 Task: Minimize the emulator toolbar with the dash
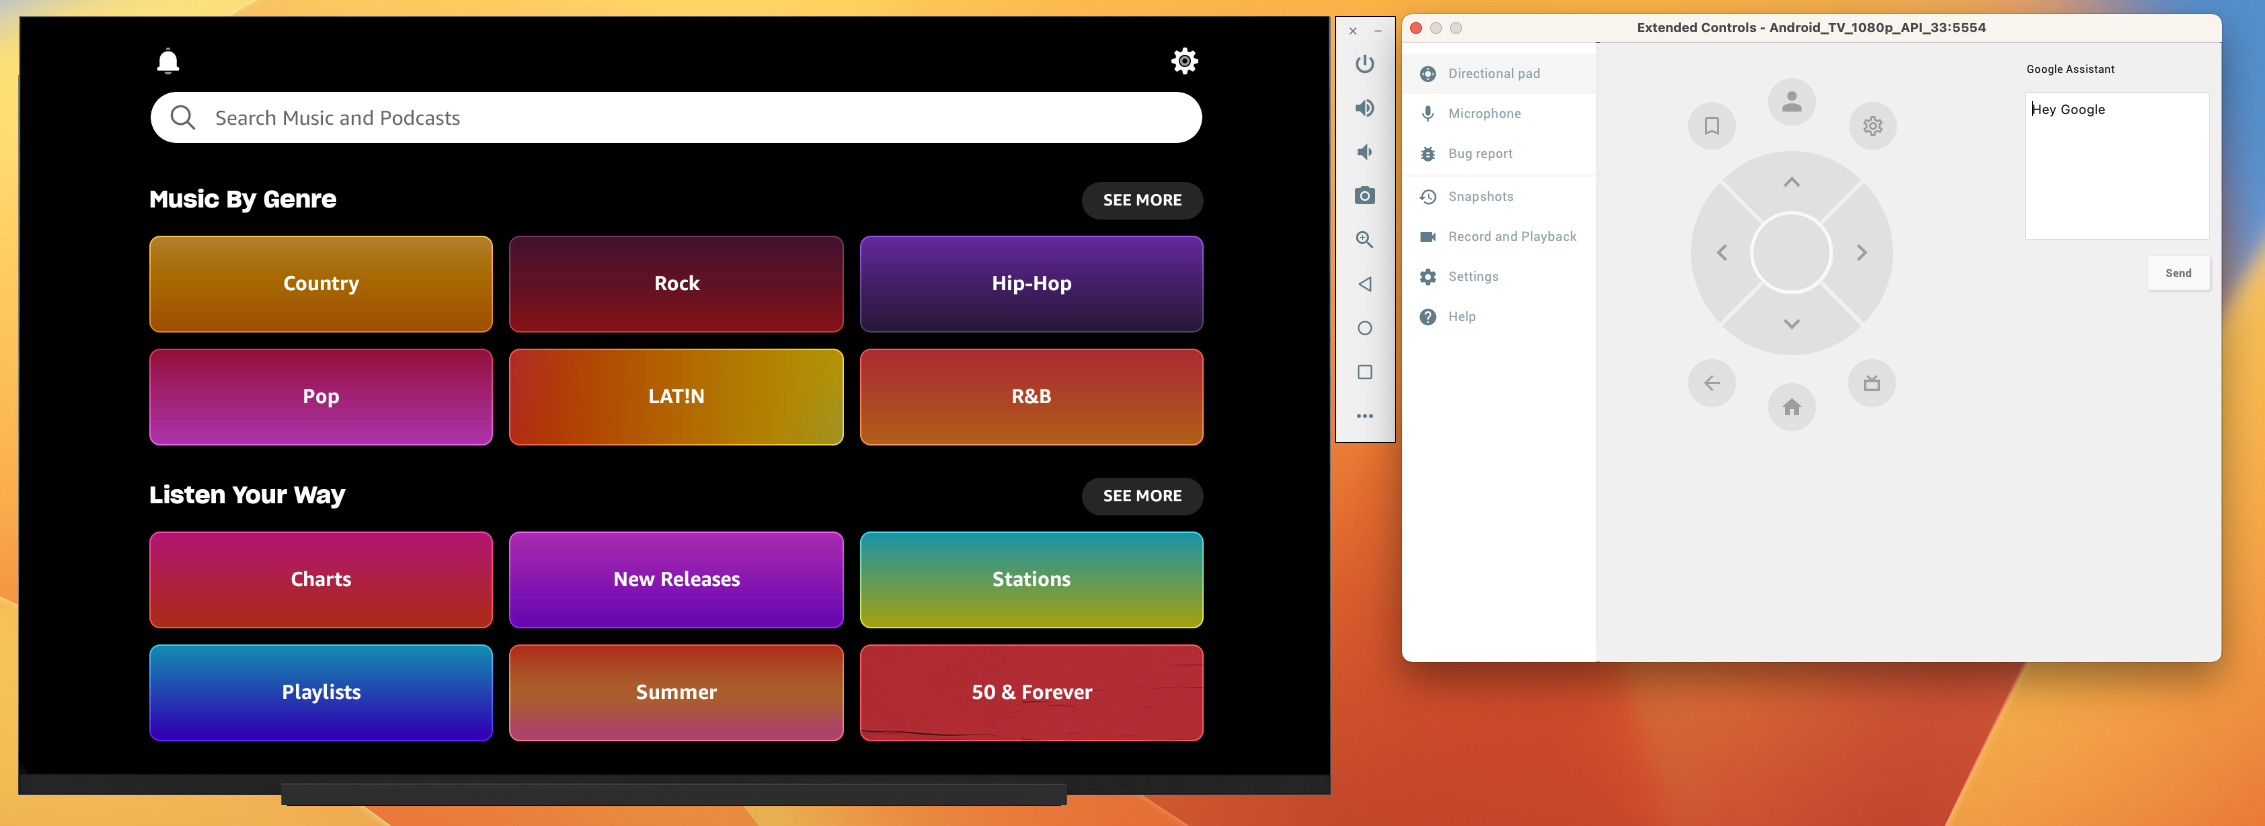(1378, 31)
